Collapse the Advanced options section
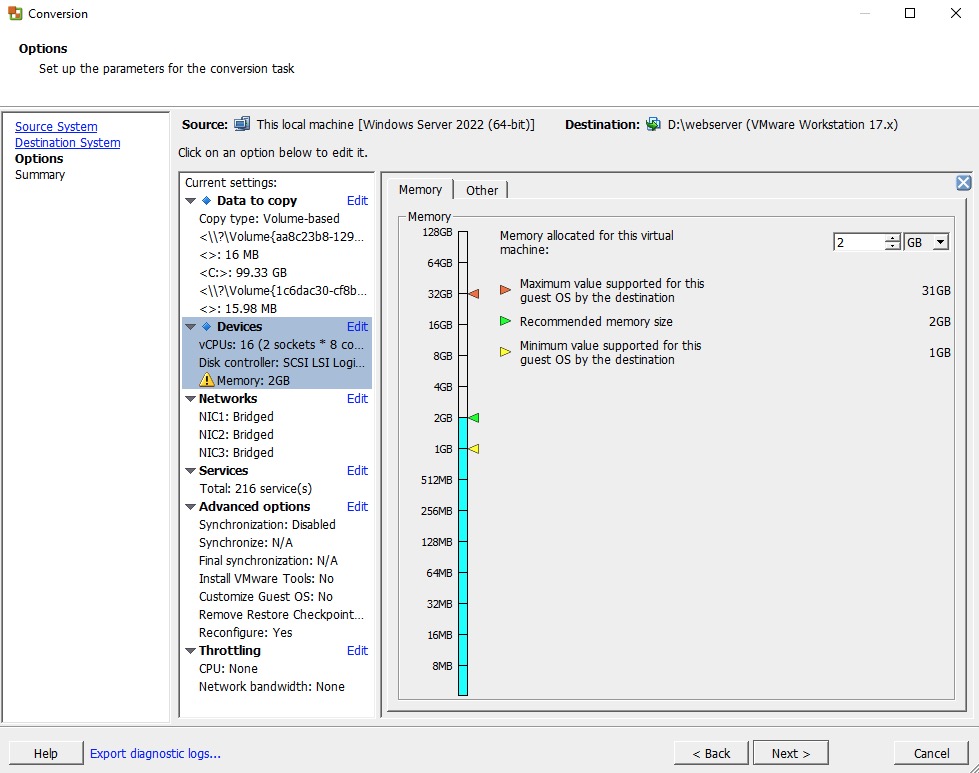The height and width of the screenshot is (773, 979). [191, 507]
